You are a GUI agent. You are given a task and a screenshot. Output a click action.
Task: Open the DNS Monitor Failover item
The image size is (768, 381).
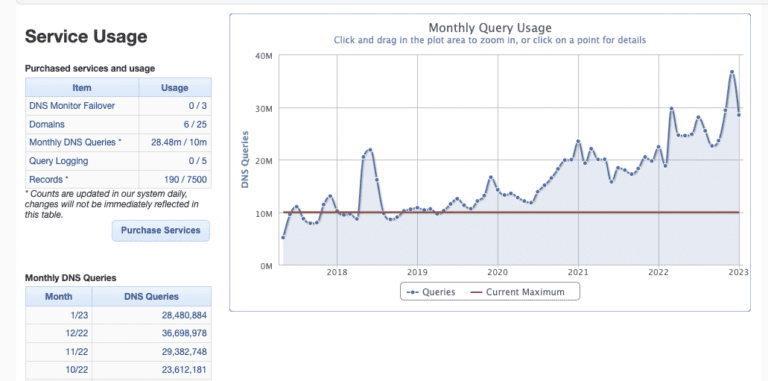(x=72, y=106)
